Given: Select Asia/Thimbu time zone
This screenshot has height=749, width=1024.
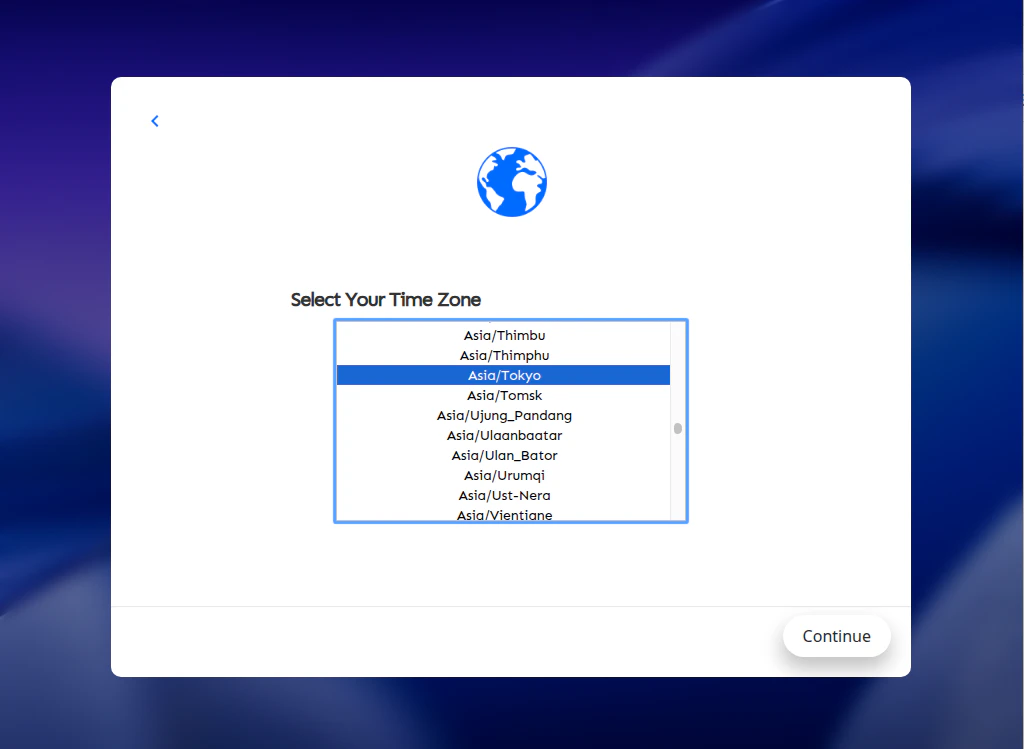Looking at the screenshot, I should click(x=504, y=335).
